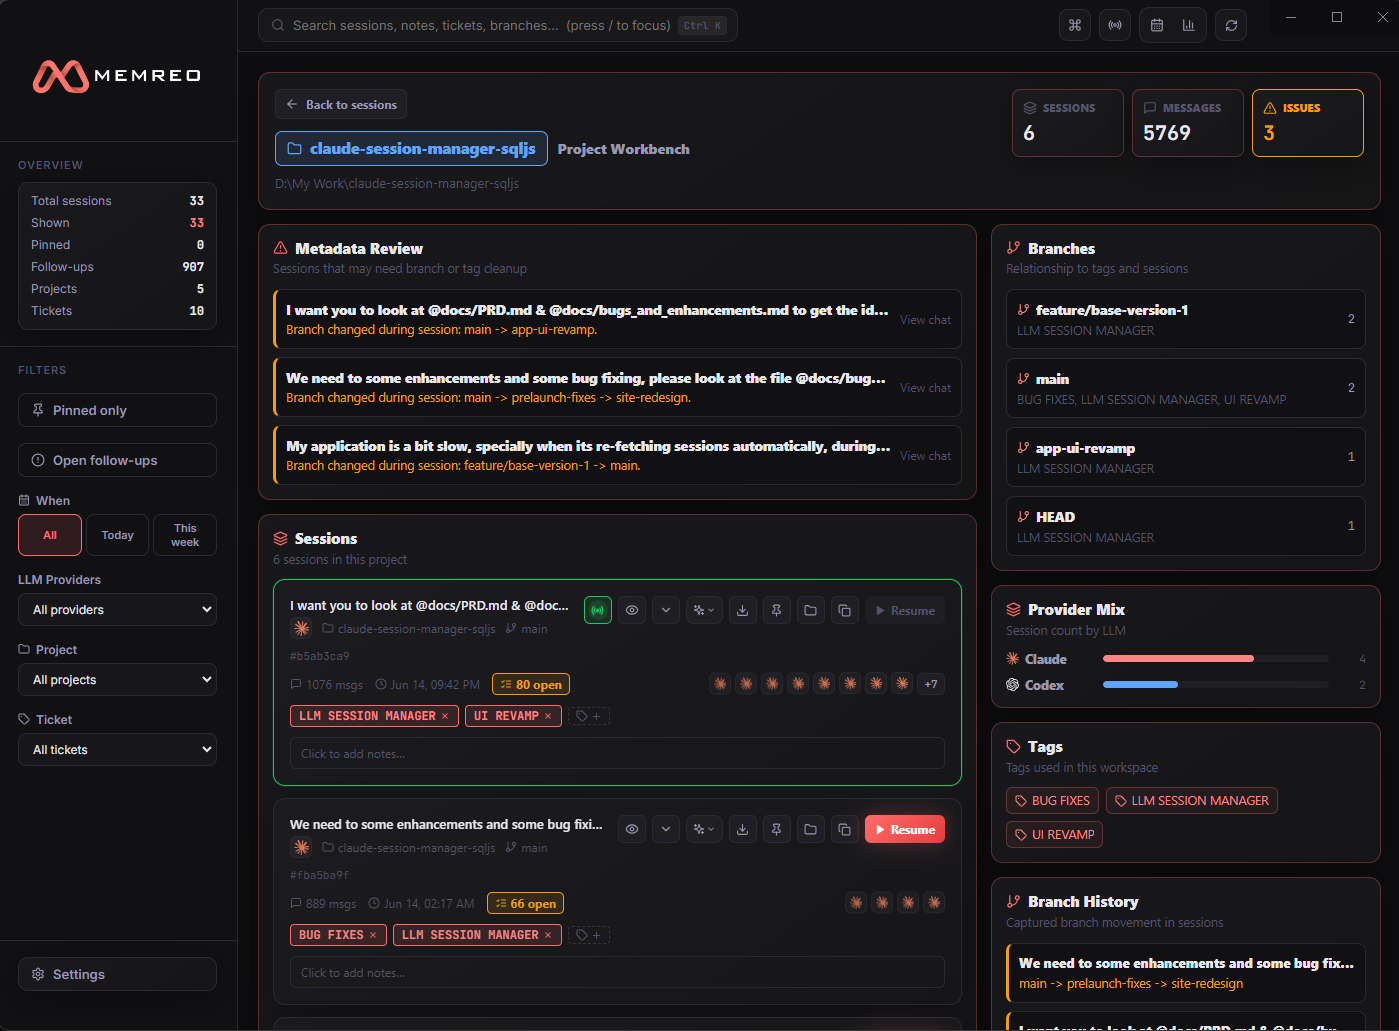Open the HEAD branch row
The width and height of the screenshot is (1399, 1031).
pyautogui.click(x=1186, y=526)
